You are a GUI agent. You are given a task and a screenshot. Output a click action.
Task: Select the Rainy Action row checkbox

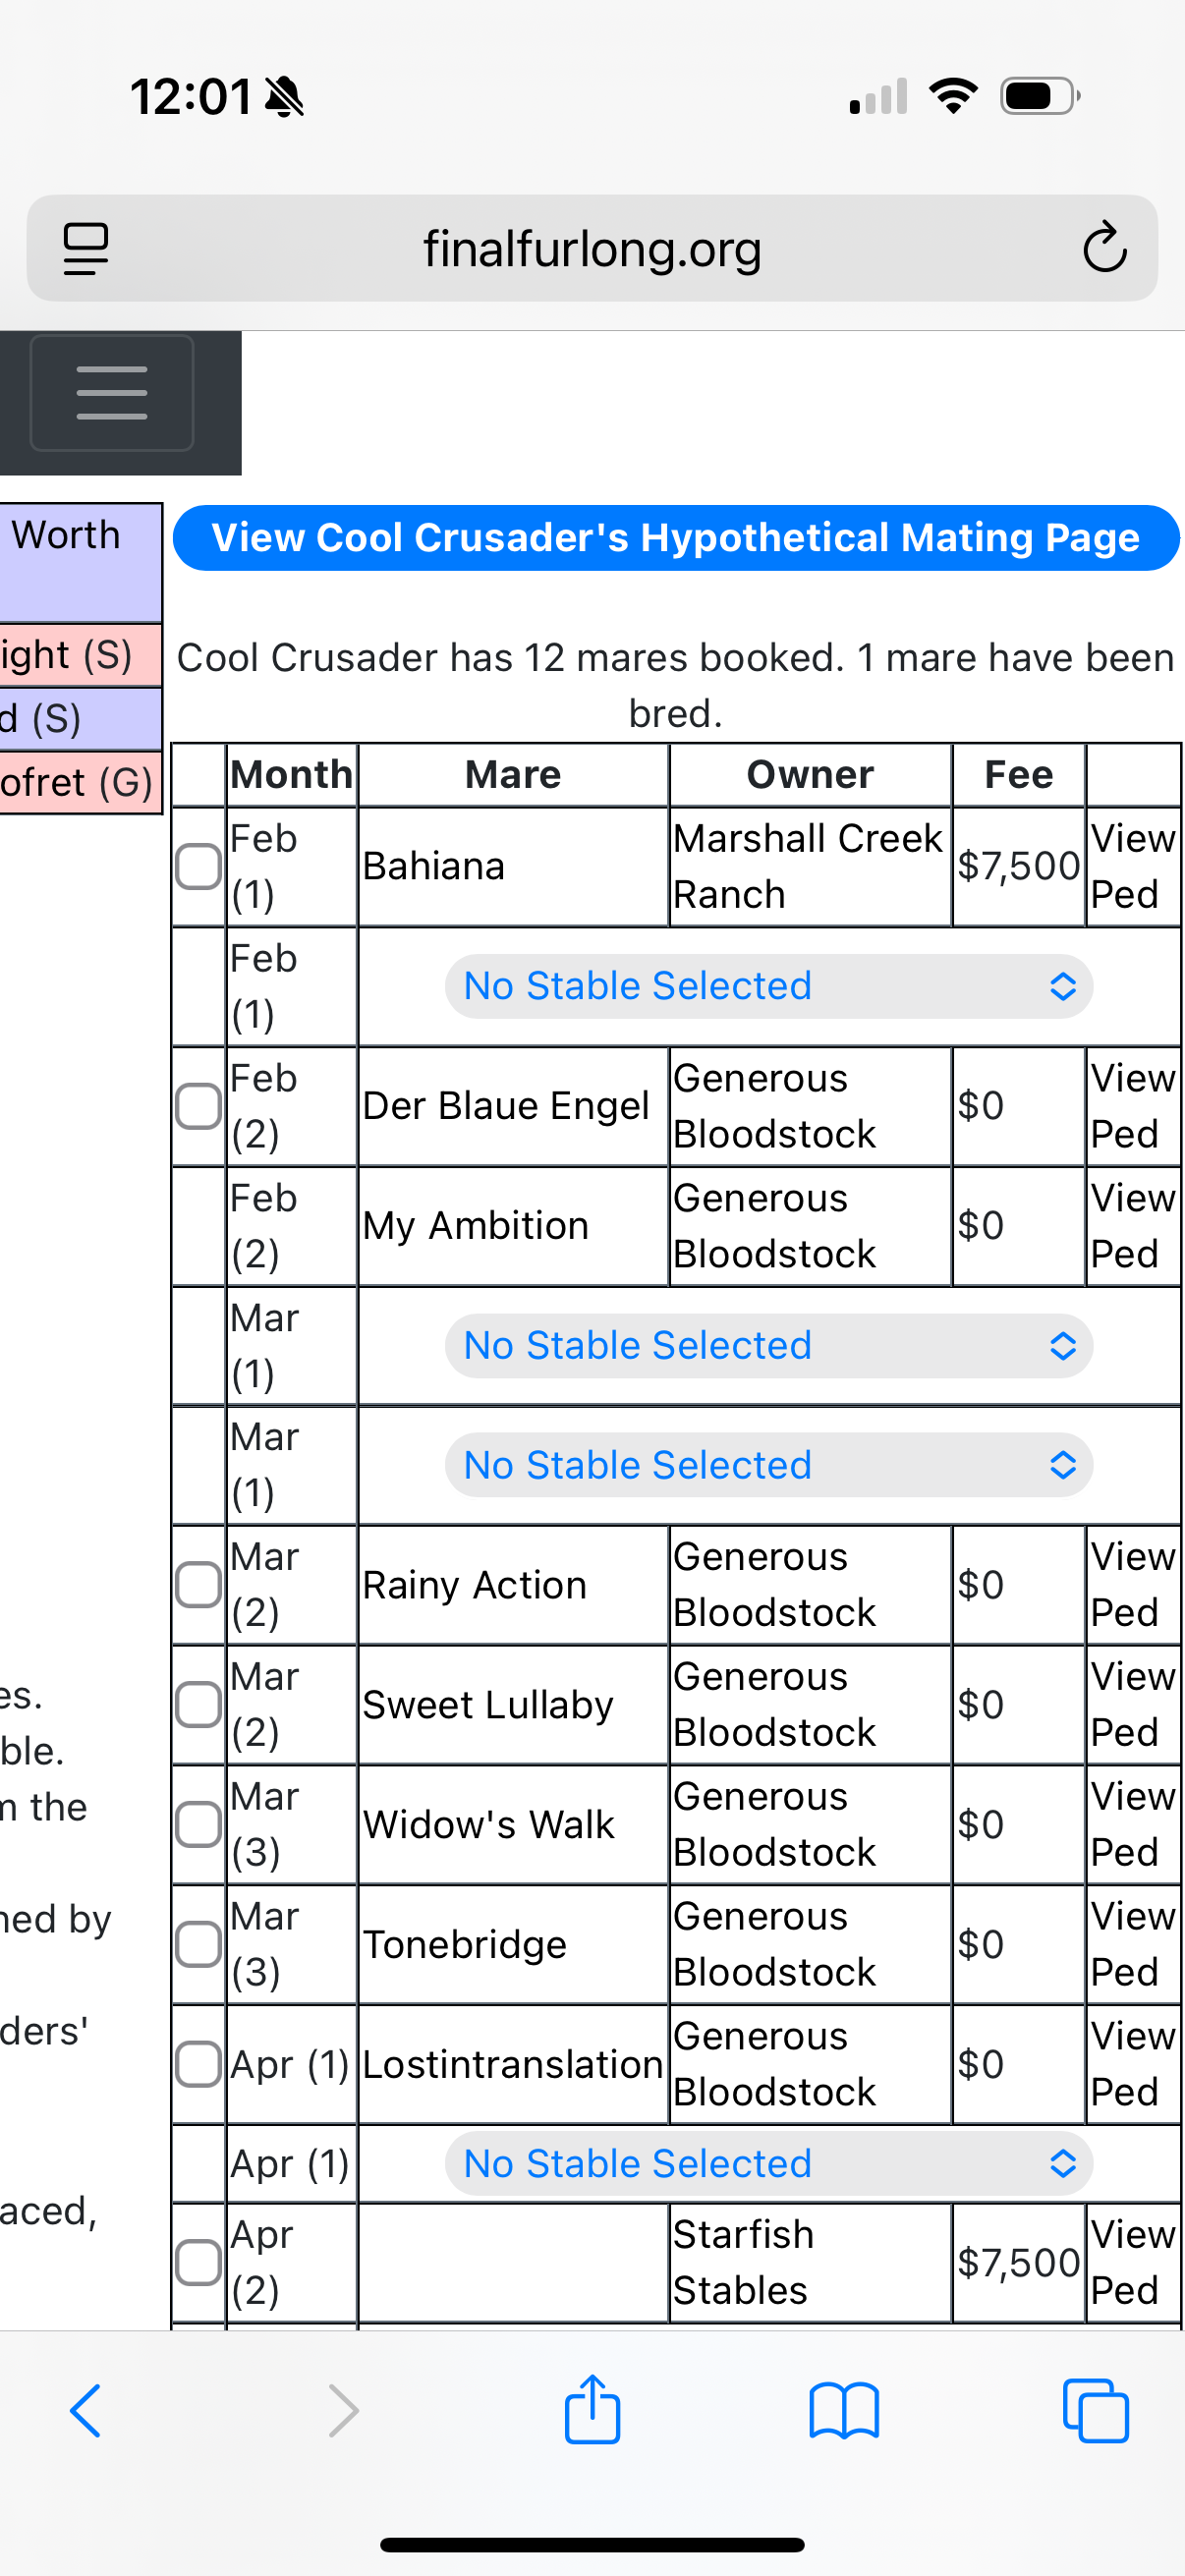[x=198, y=1585]
